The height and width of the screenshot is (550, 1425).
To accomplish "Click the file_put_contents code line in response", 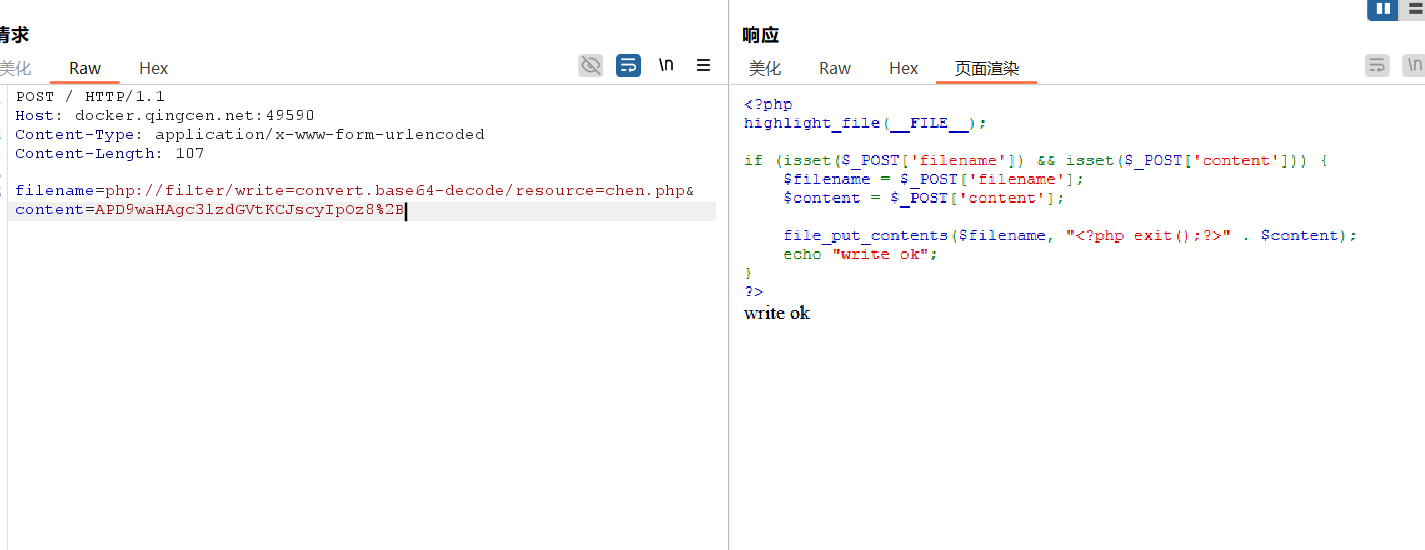I will (x=1070, y=236).
